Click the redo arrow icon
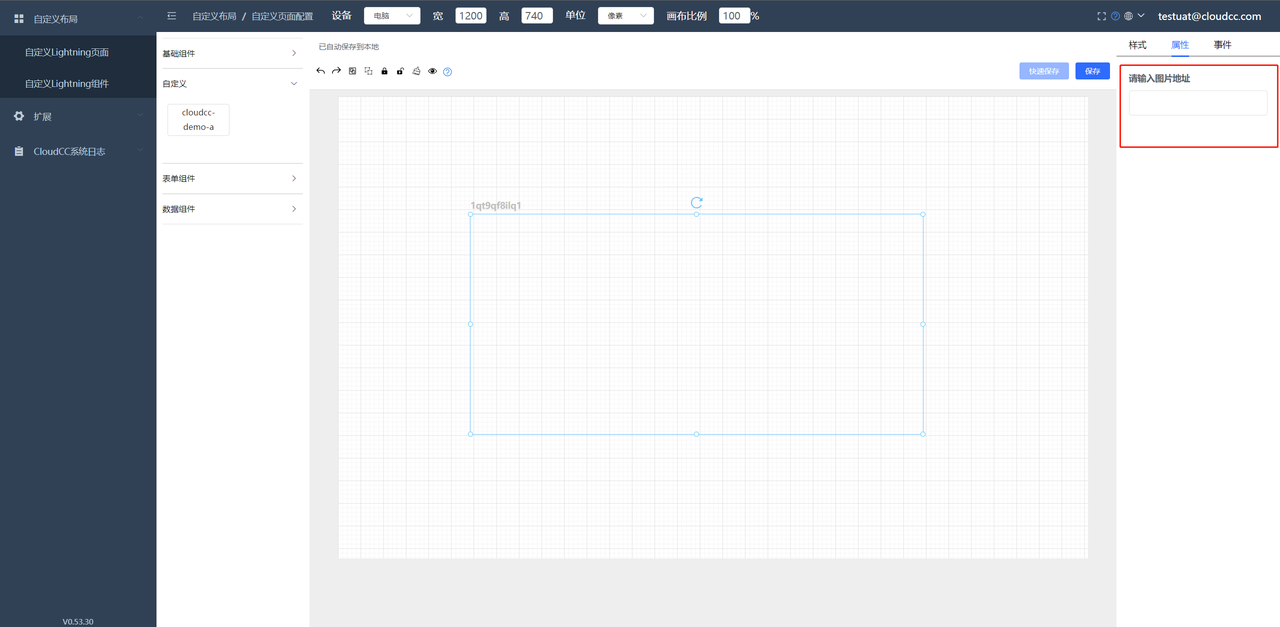Image resolution: width=1280 pixels, height=627 pixels. [336, 71]
